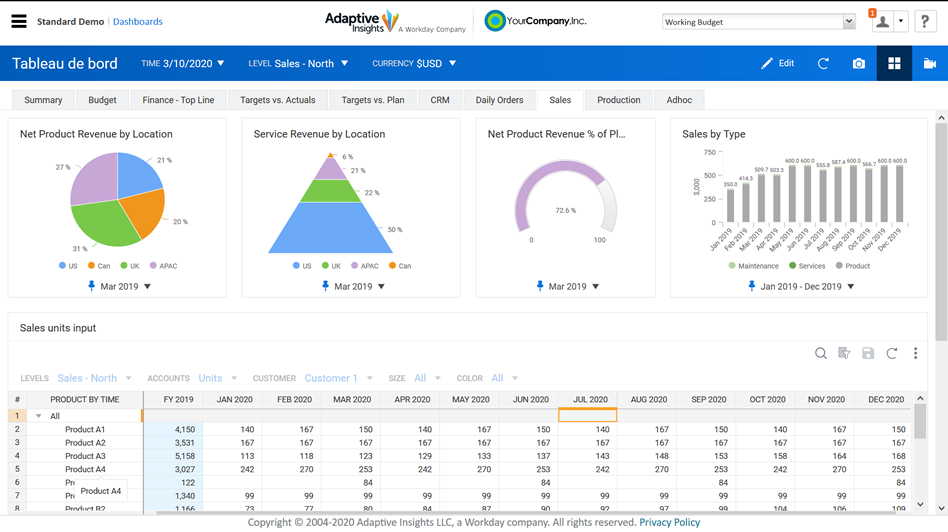Image resolution: width=948 pixels, height=532 pixels.
Task: Open the Working Budget version dropdown
Action: 759,22
